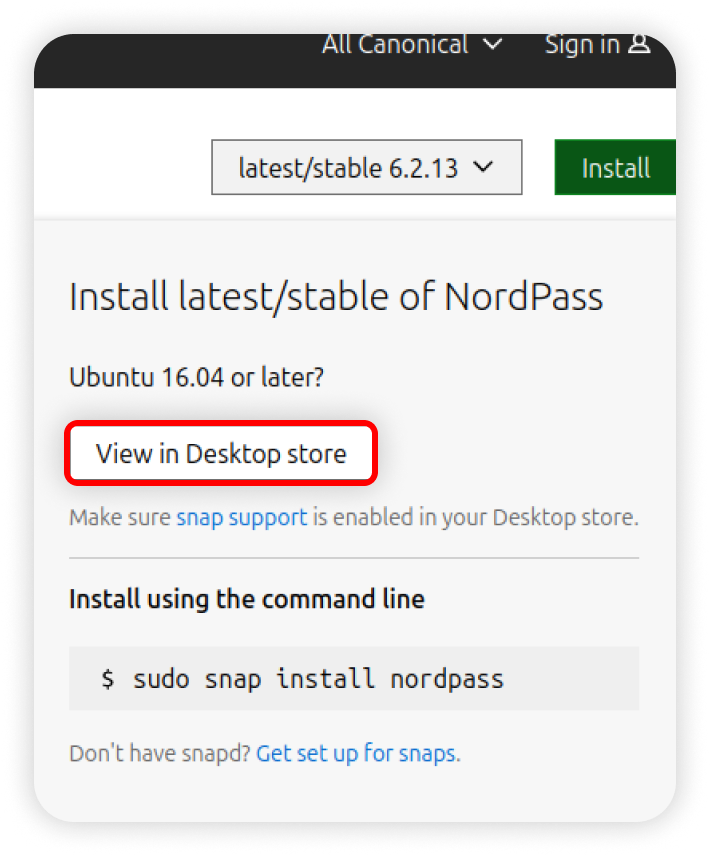Click the sudo snap install nordpass command box
This screenshot has height=856, width=710.
pyautogui.click(x=354, y=679)
